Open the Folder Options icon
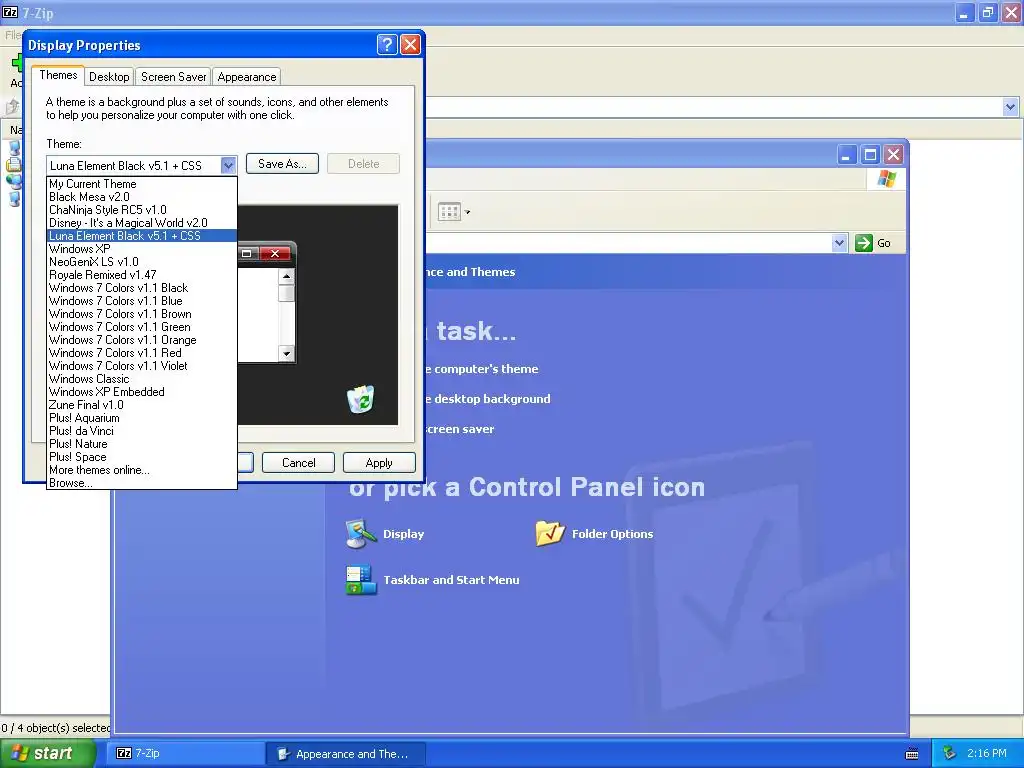 click(x=550, y=534)
